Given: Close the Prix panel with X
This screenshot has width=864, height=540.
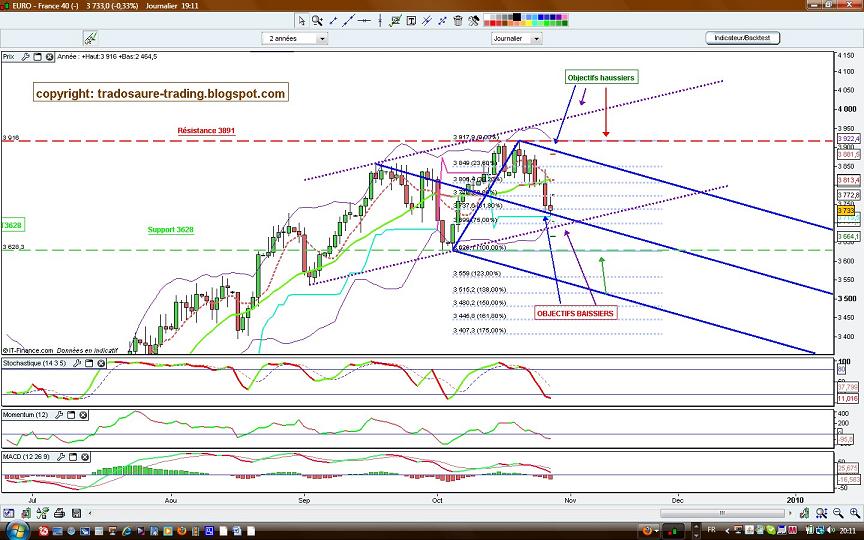Looking at the screenshot, I should [x=49, y=57].
